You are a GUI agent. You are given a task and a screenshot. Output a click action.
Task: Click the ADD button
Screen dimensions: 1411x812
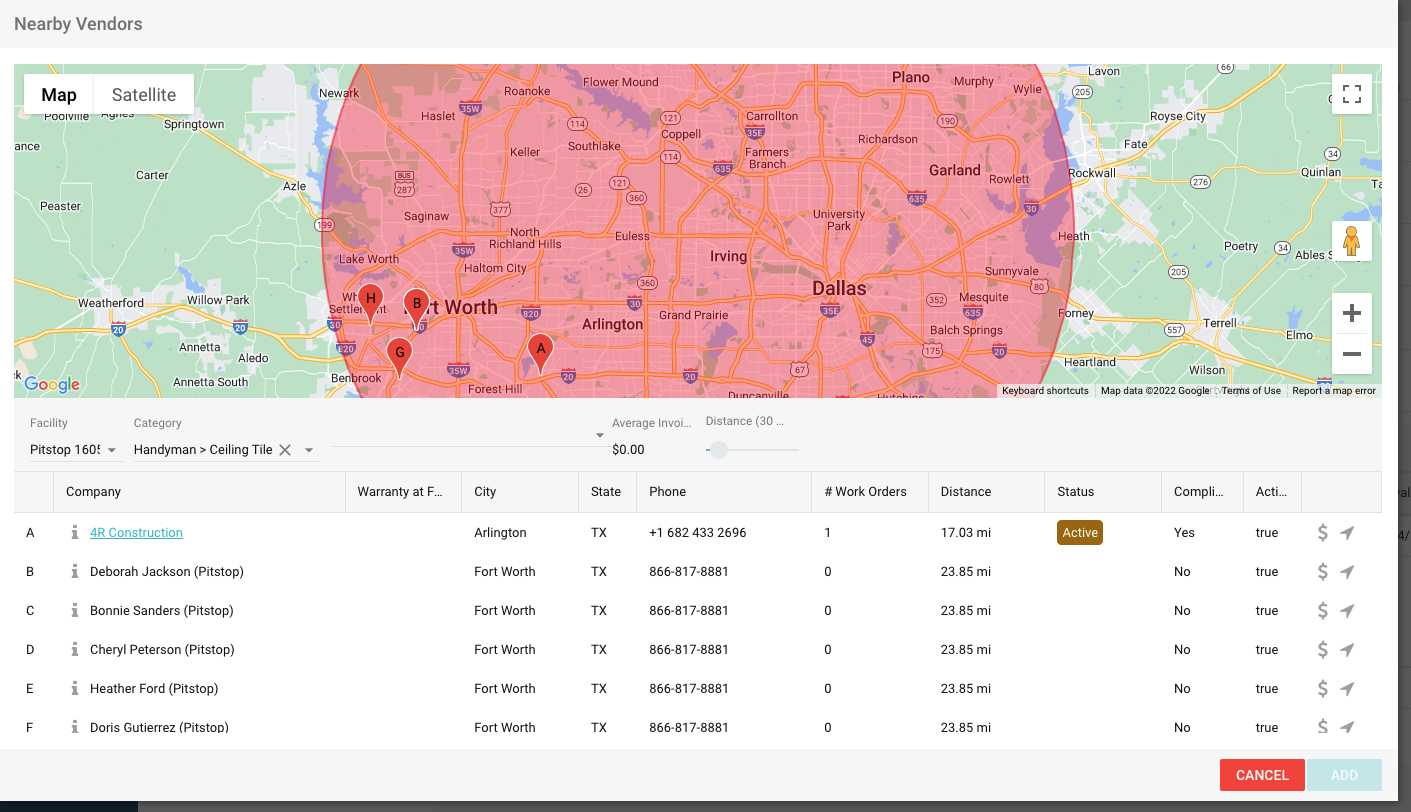[1344, 775]
